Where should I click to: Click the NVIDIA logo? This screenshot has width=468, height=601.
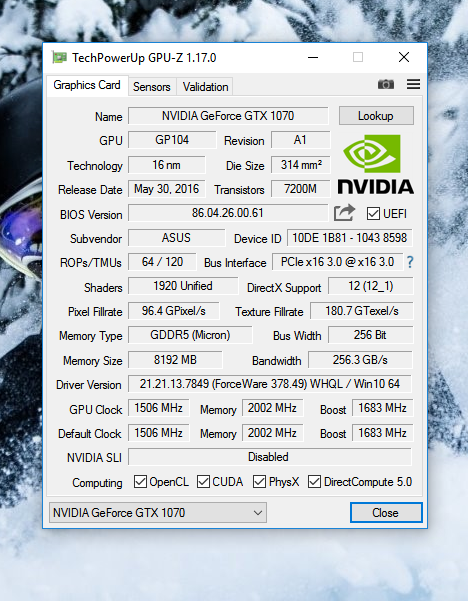[376, 164]
